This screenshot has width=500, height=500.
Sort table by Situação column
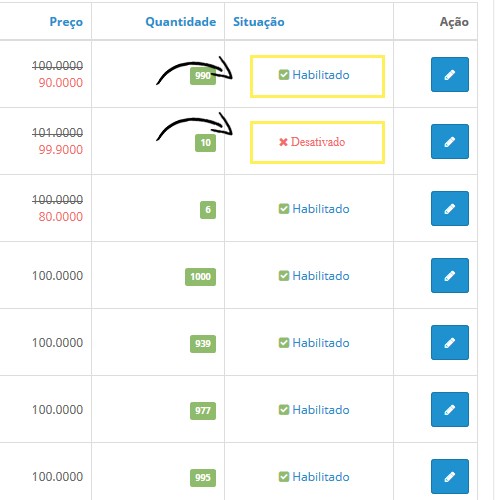[x=259, y=22]
